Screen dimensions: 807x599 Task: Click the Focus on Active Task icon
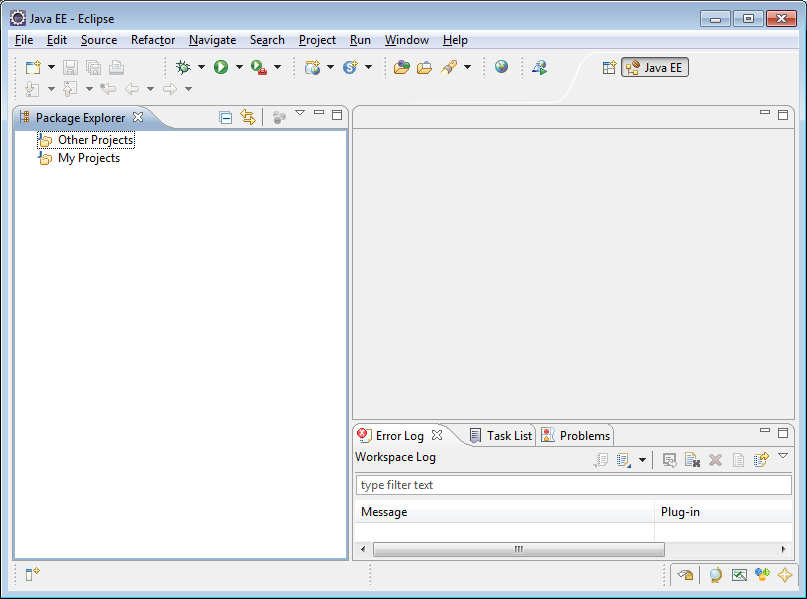pos(279,118)
